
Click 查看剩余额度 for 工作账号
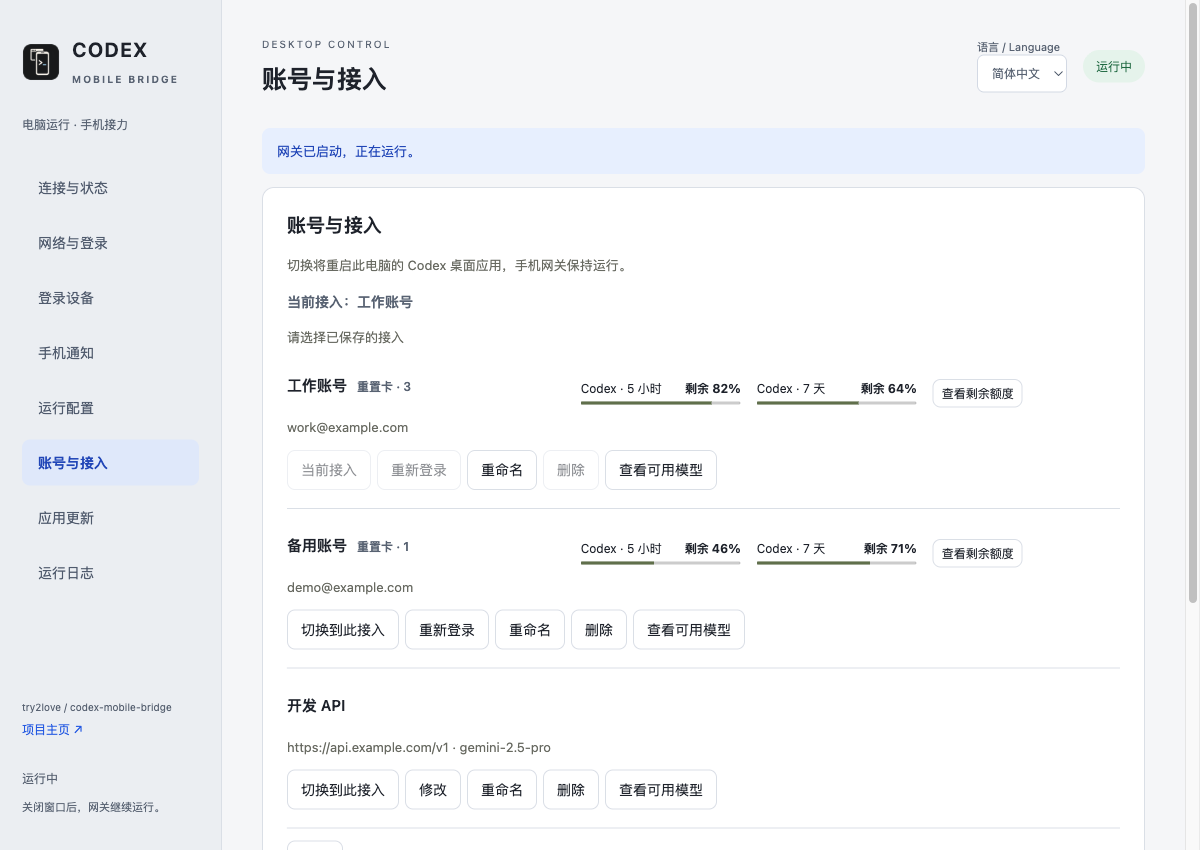click(978, 394)
